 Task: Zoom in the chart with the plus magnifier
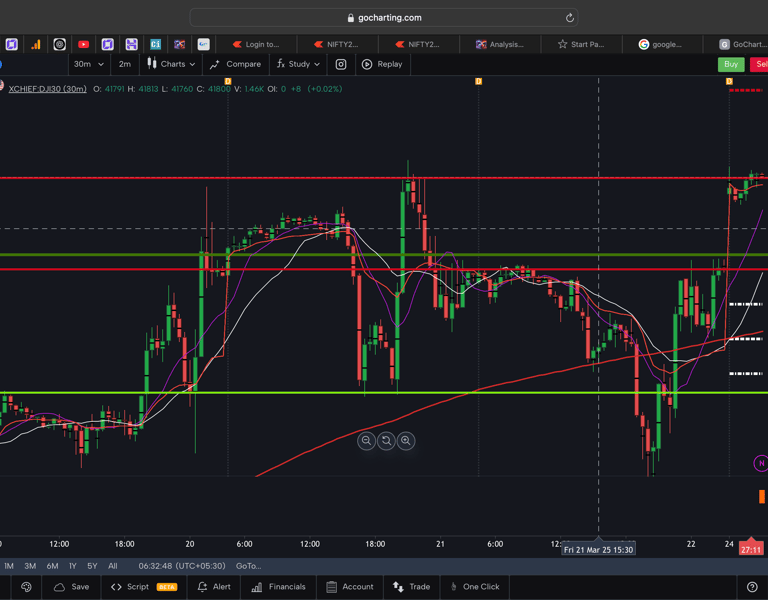(x=406, y=441)
